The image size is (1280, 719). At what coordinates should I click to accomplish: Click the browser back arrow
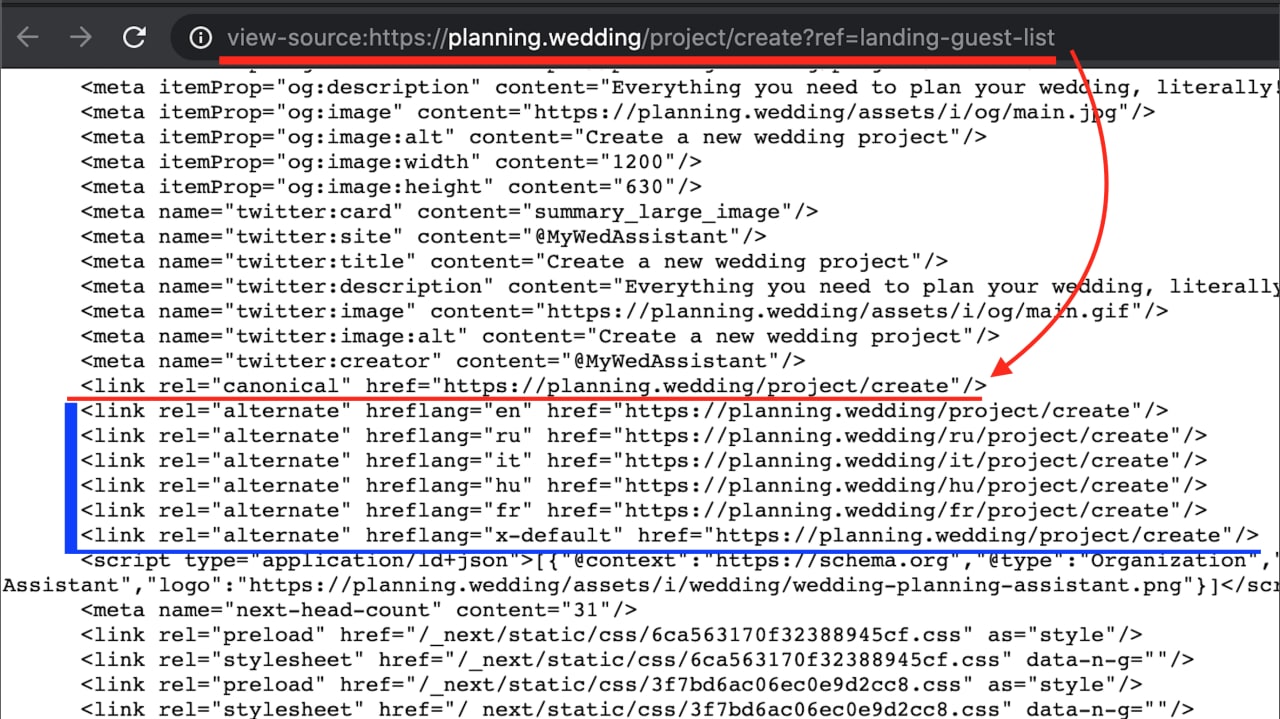tap(27, 38)
